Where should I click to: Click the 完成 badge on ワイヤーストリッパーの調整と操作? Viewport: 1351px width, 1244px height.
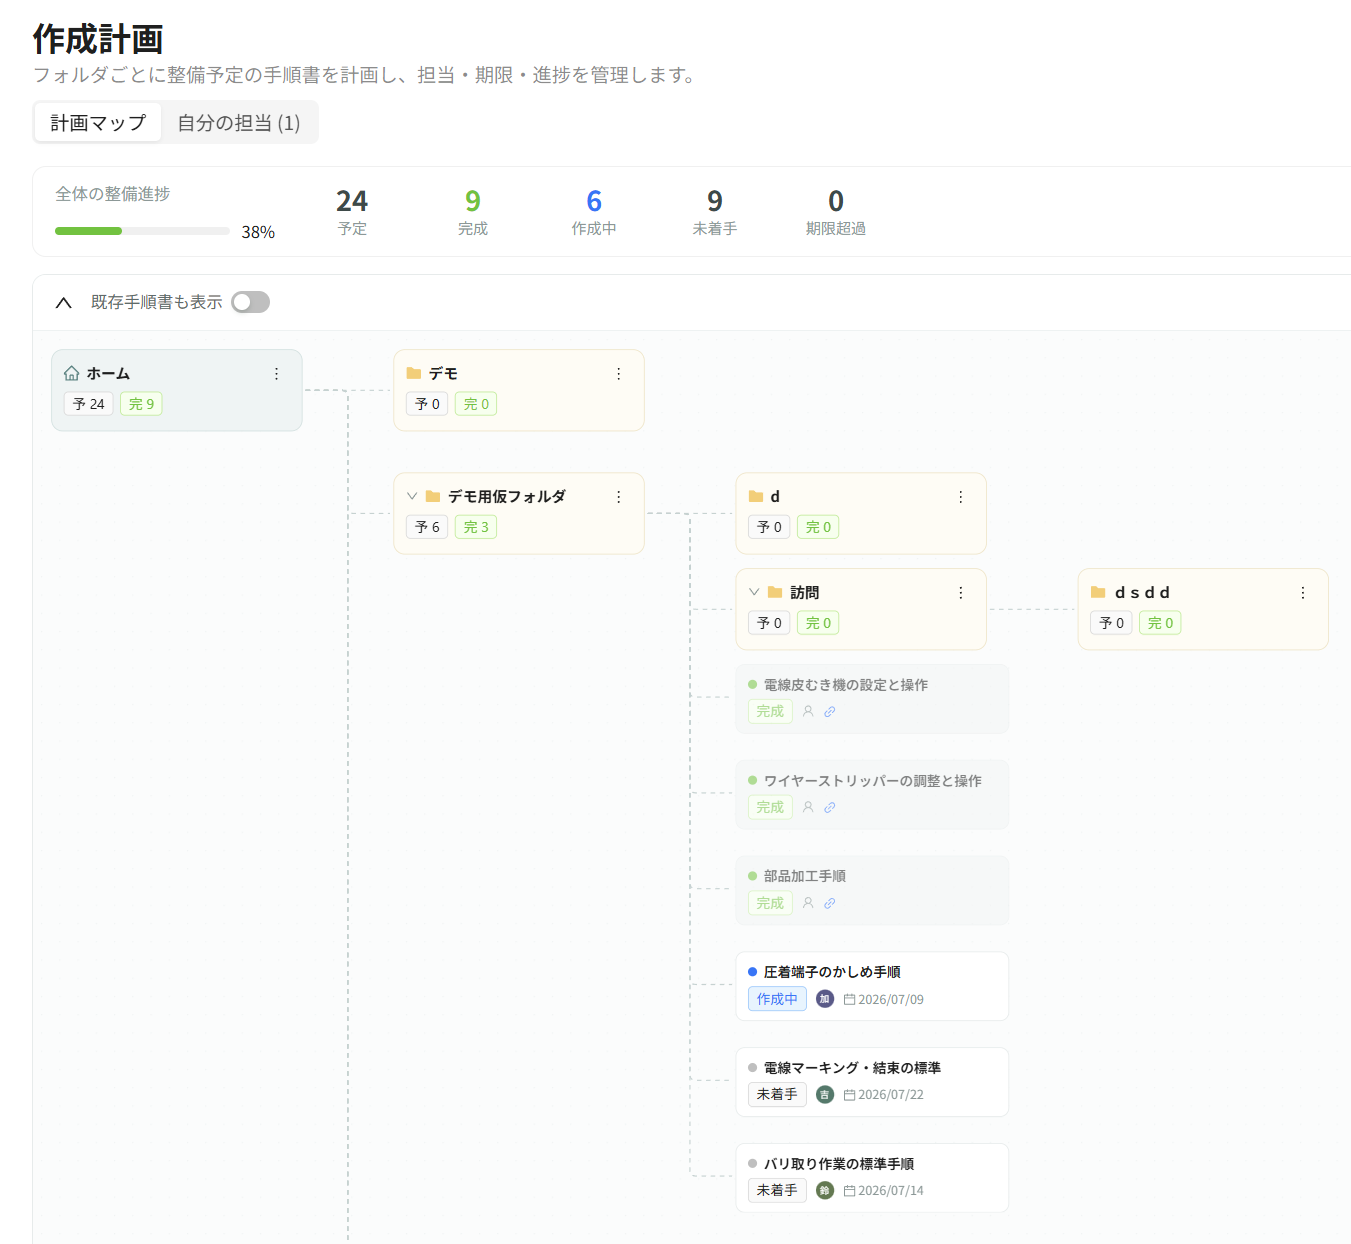point(770,807)
